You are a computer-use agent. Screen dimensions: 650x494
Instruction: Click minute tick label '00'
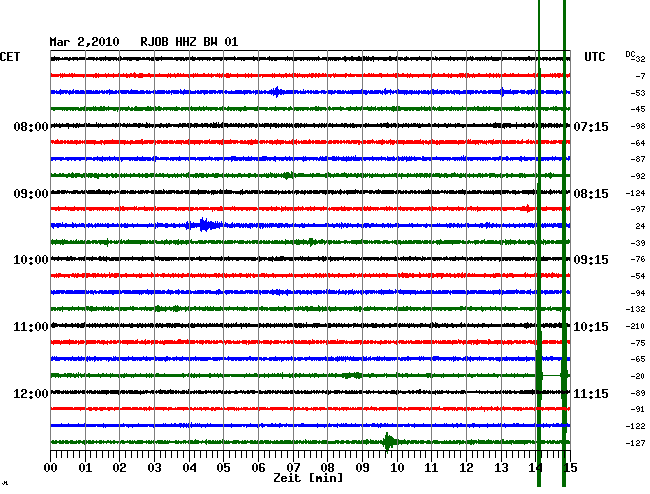point(51,468)
